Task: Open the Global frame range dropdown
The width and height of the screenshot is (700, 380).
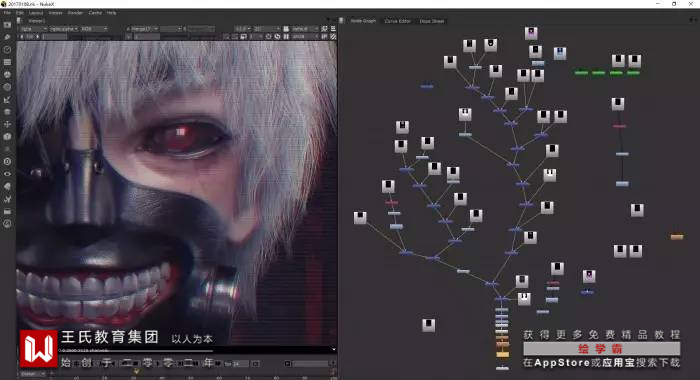Action: (33, 373)
